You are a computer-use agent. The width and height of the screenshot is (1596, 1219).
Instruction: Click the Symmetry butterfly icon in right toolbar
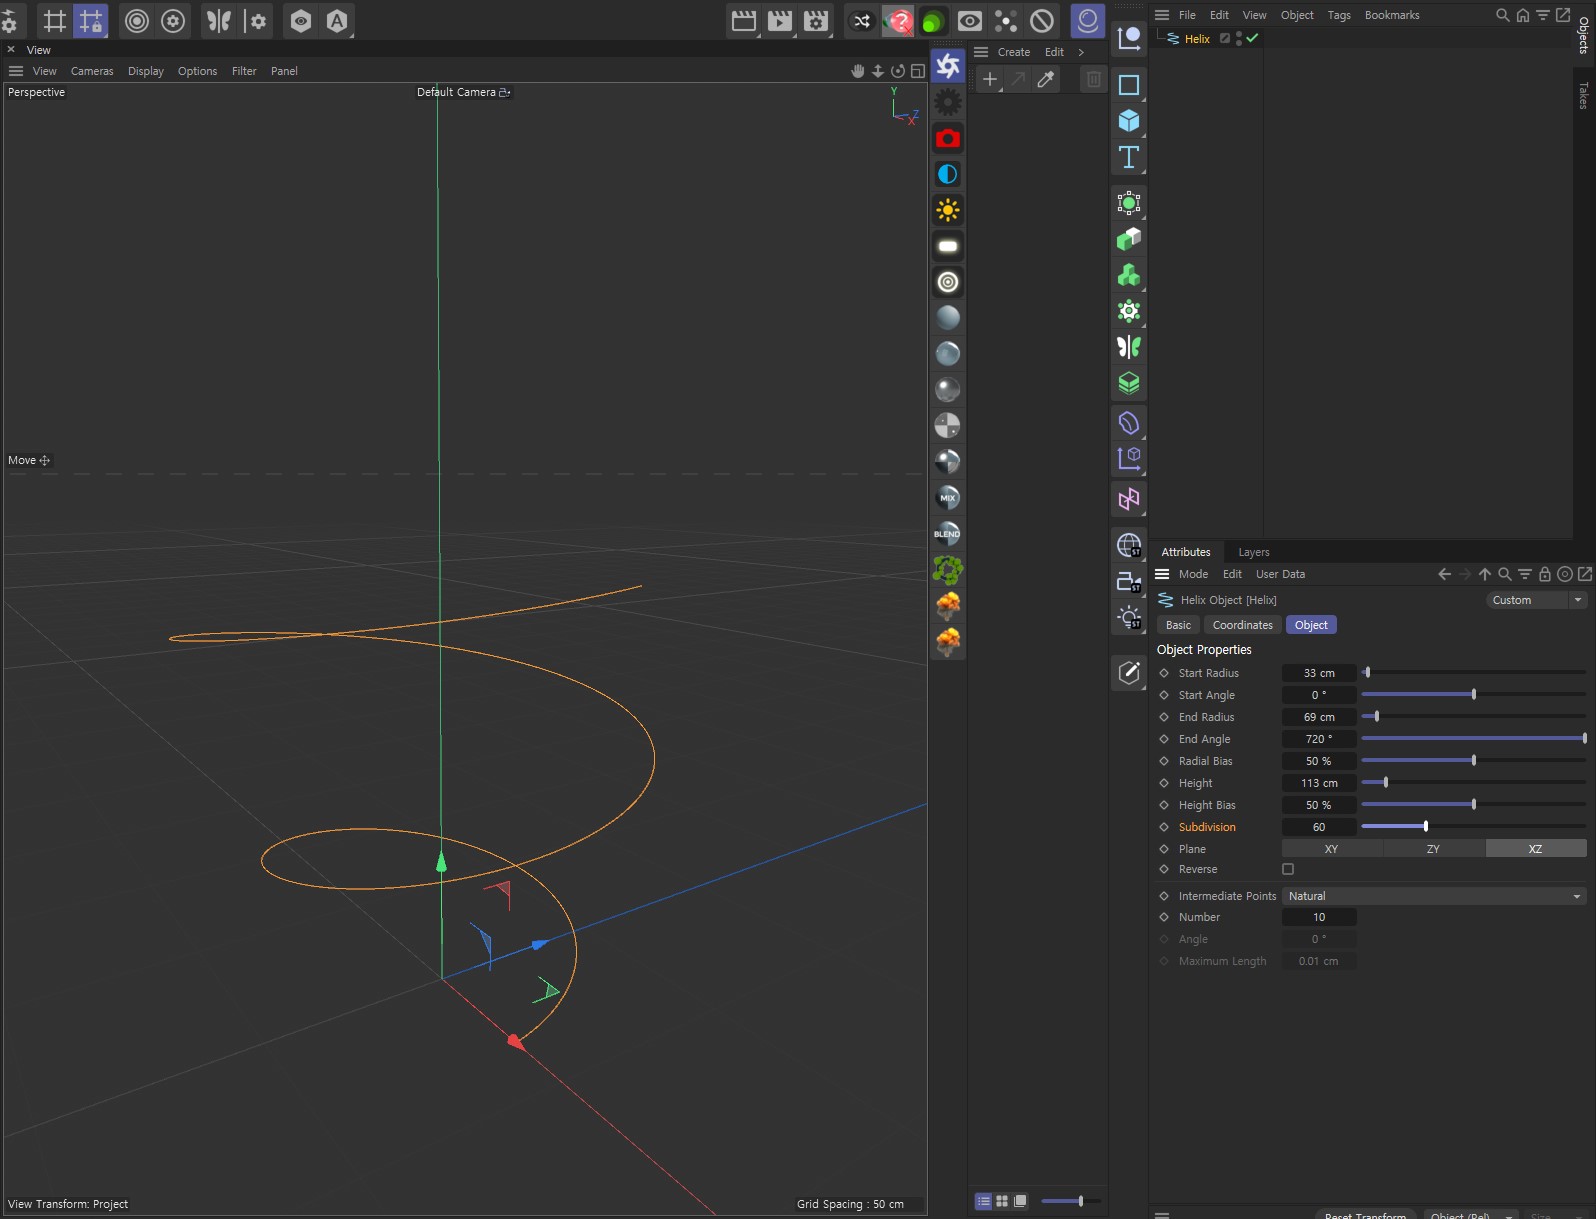coord(1129,347)
